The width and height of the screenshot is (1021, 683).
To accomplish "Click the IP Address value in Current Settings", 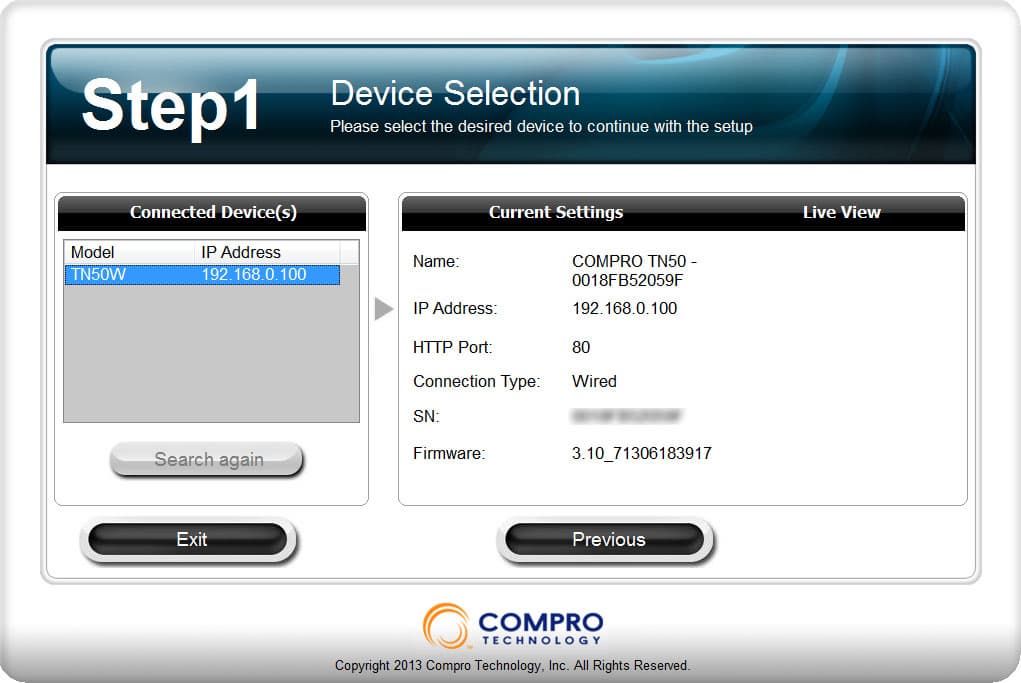I will pyautogui.click(x=624, y=308).
